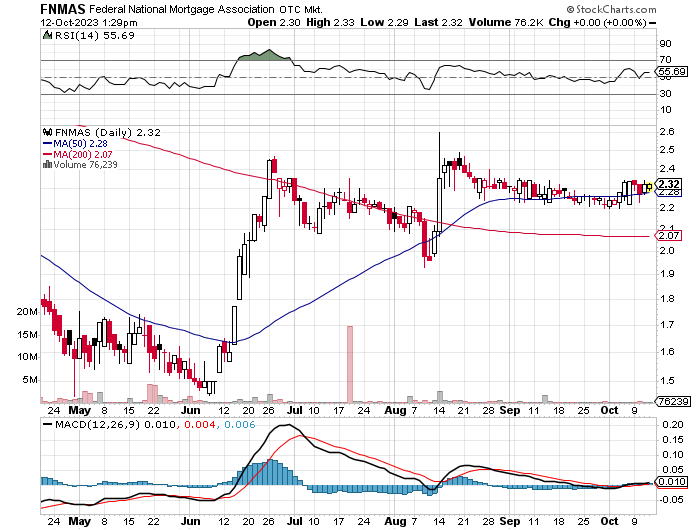Click the 76239 volume tag

(674, 401)
